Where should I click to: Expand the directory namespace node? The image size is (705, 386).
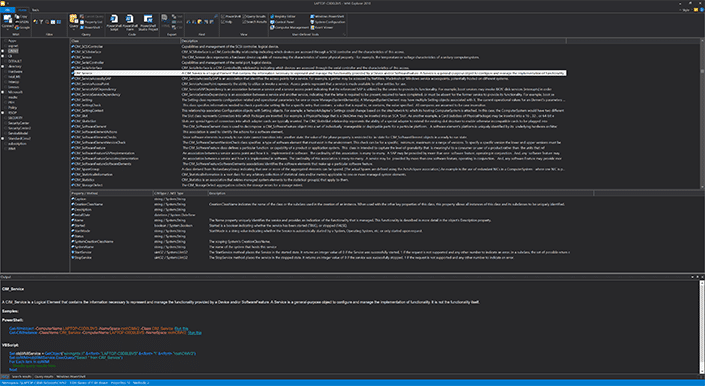point(3,67)
